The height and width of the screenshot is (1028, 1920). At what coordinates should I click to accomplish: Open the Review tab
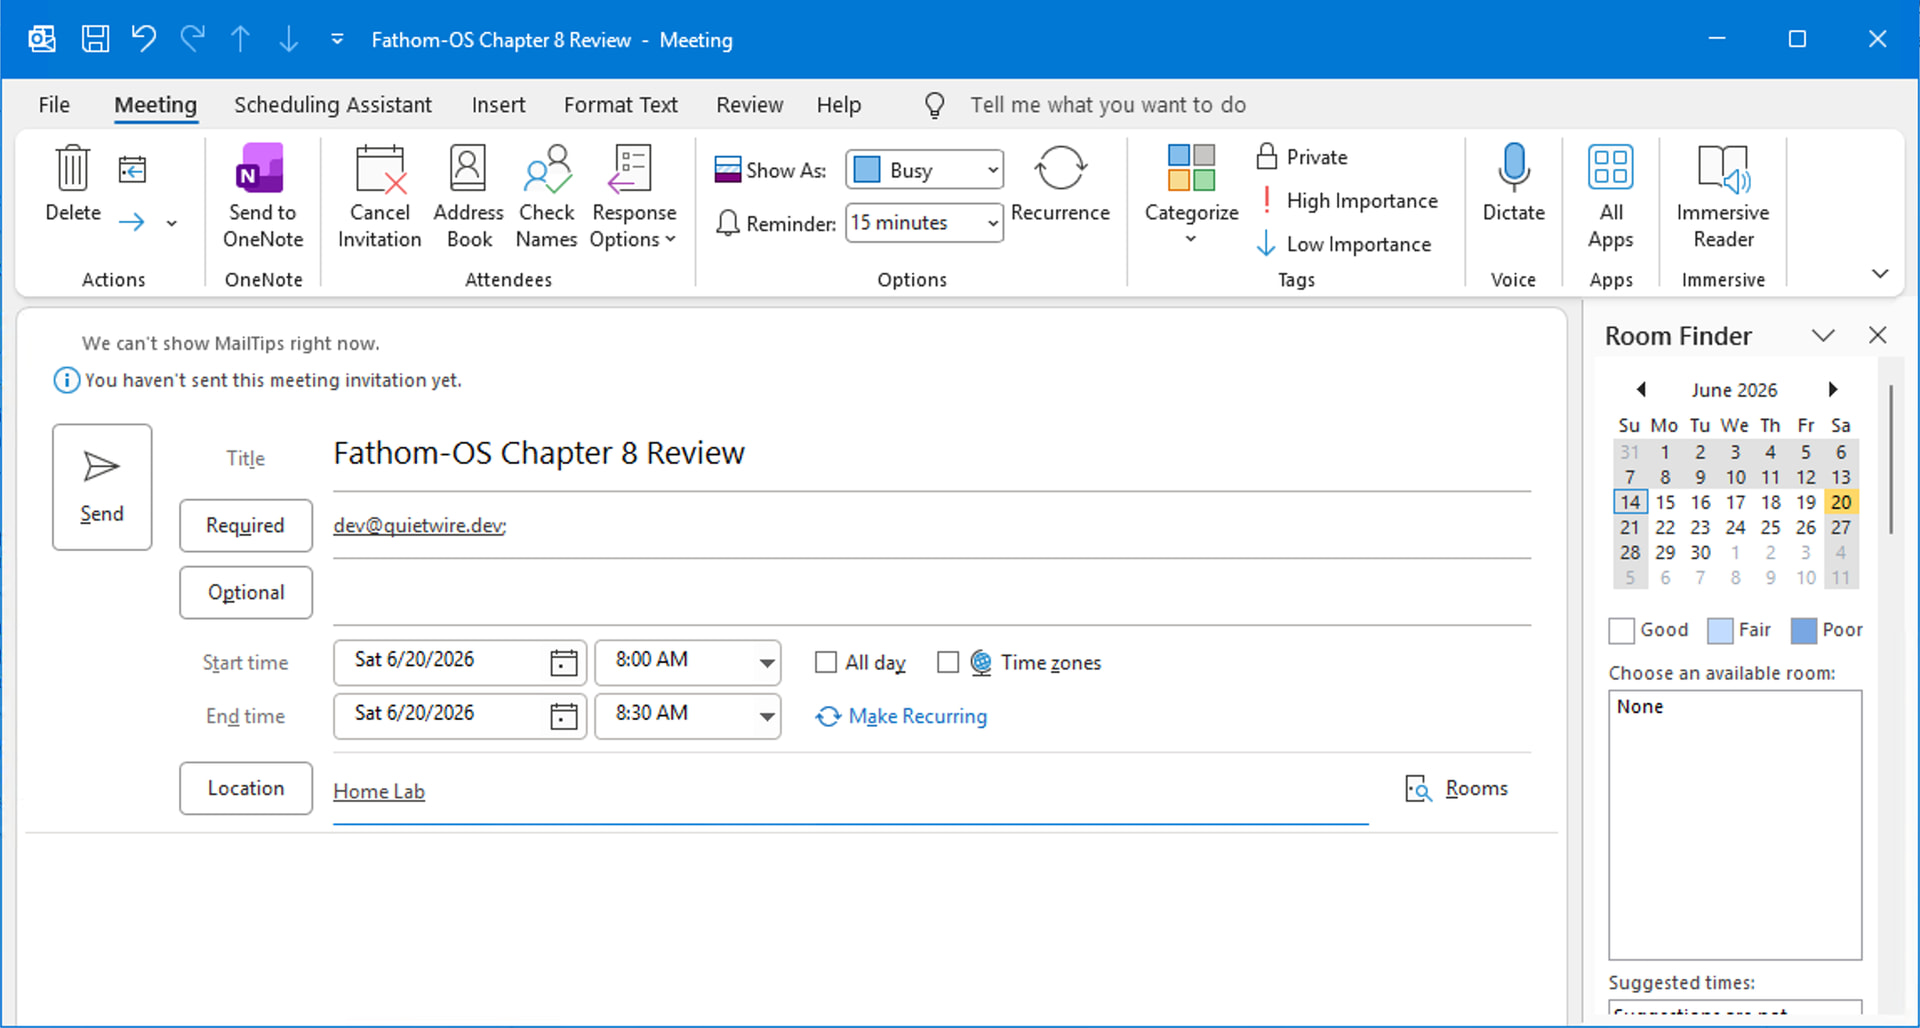[x=749, y=105]
